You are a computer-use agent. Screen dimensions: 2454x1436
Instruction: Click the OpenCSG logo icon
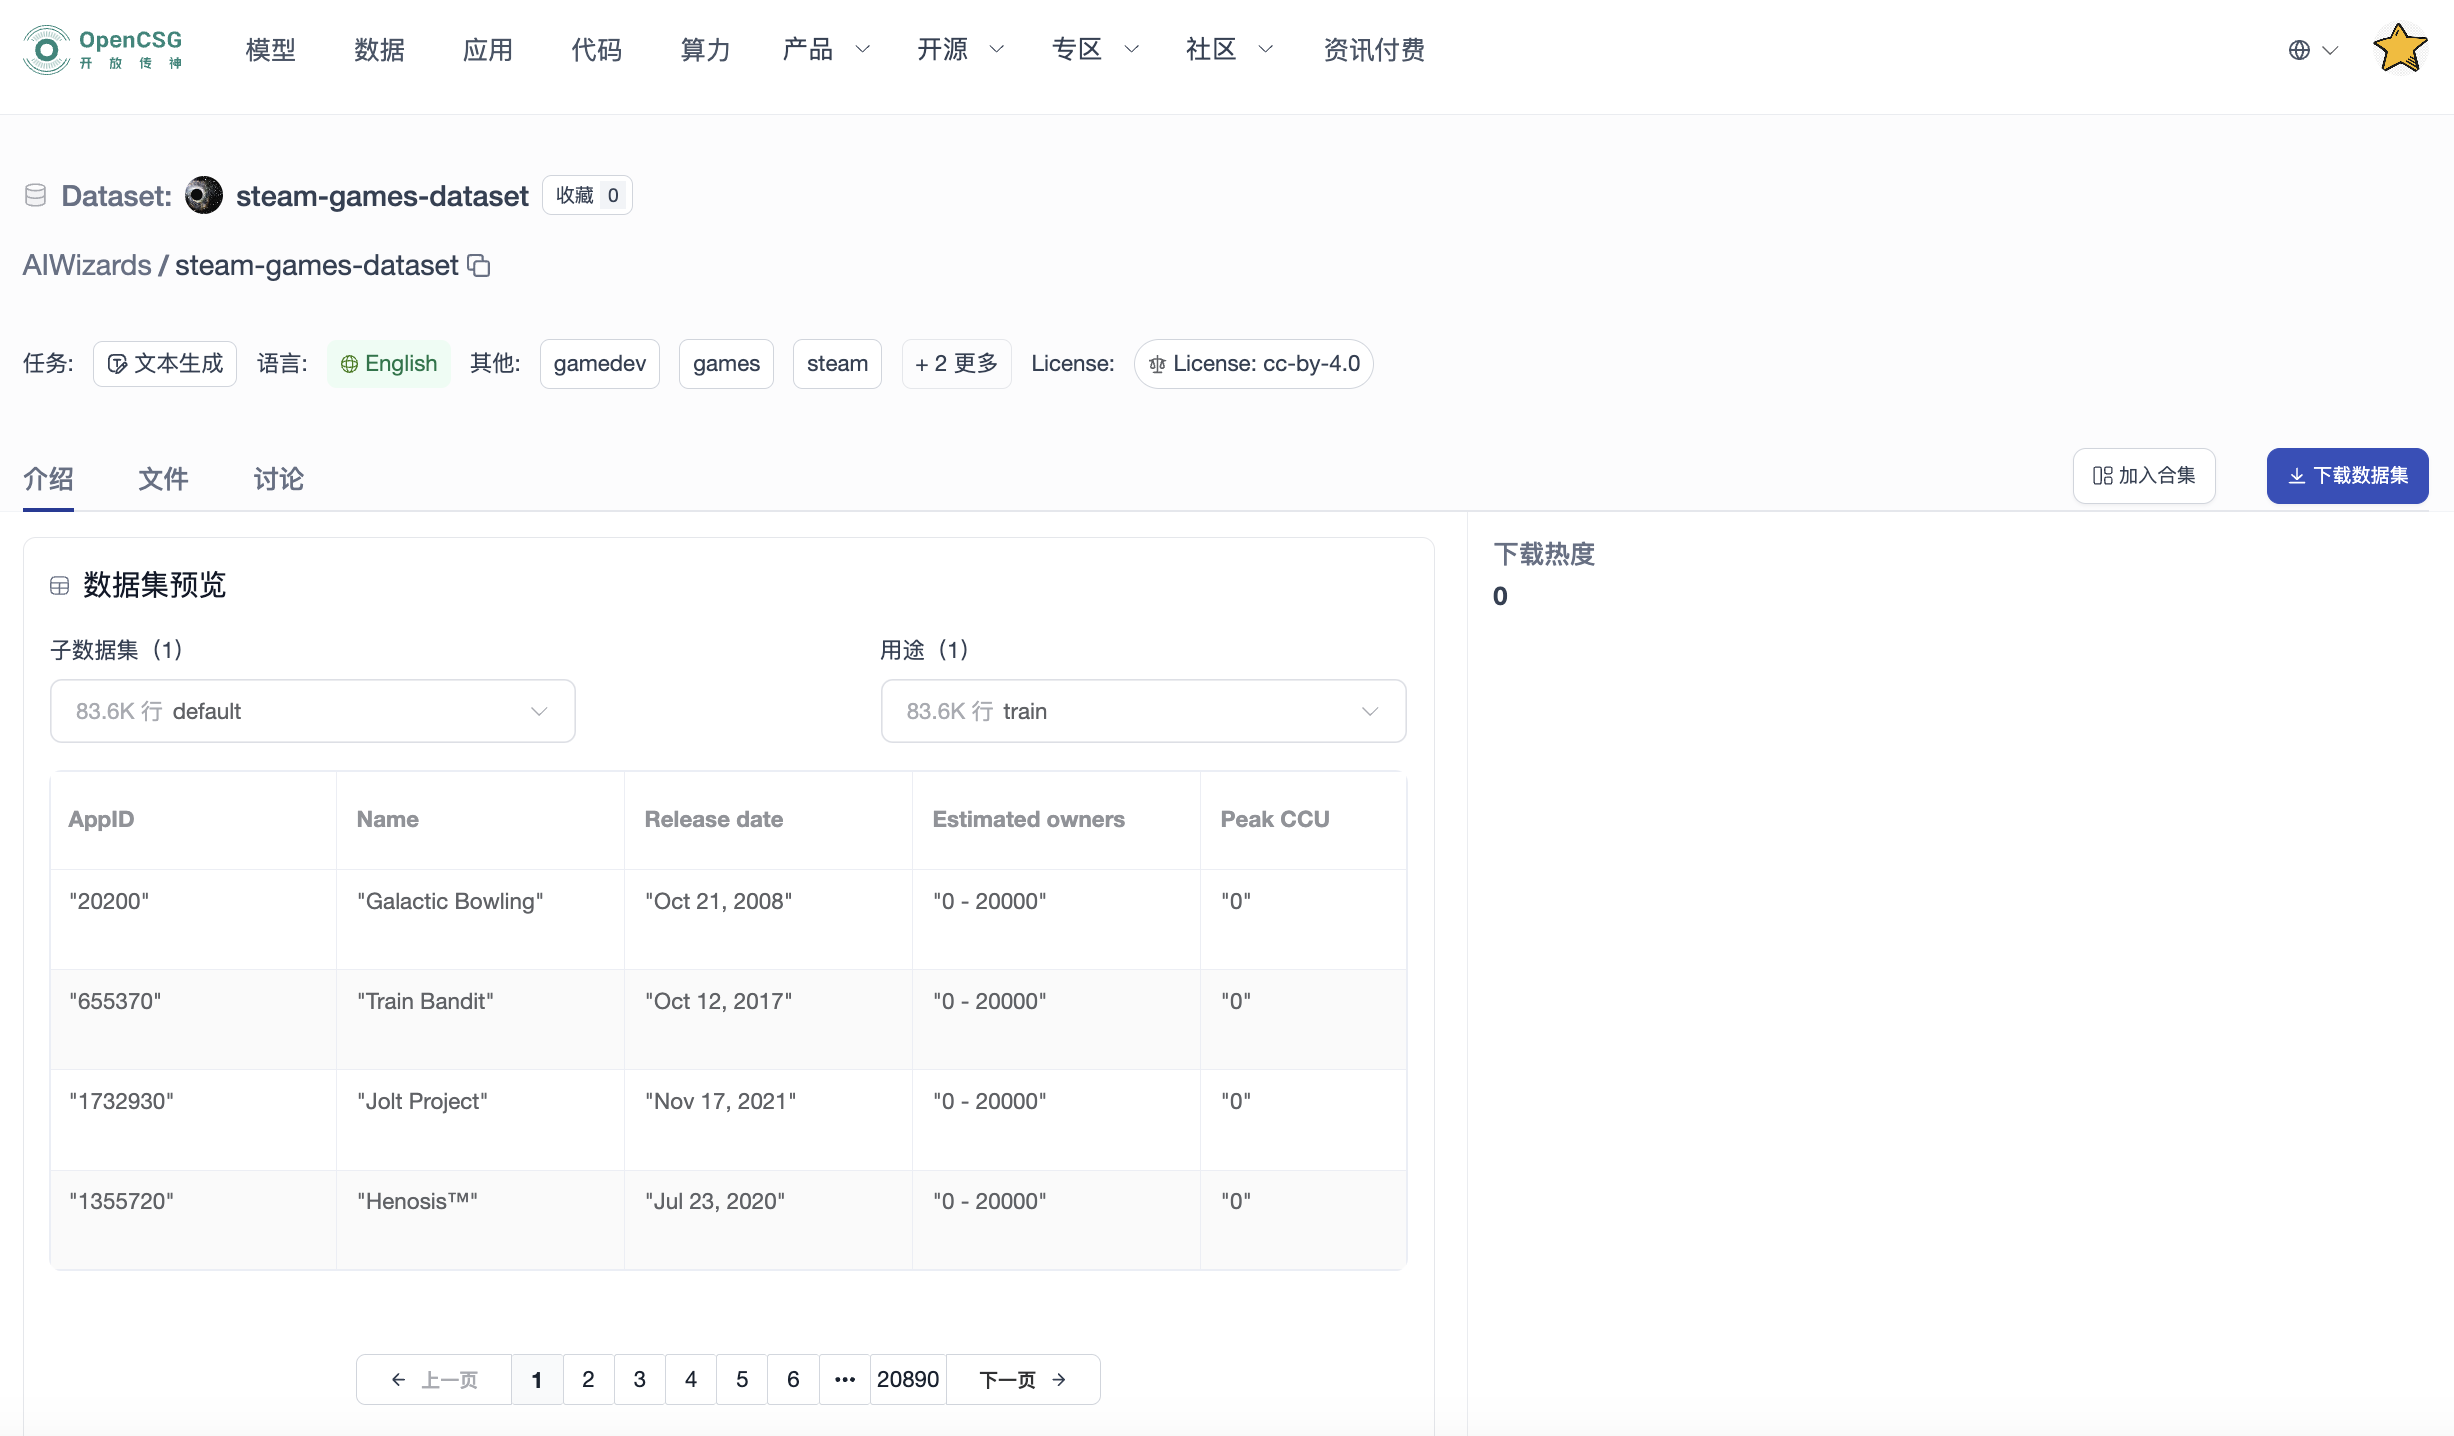pyautogui.click(x=46, y=50)
